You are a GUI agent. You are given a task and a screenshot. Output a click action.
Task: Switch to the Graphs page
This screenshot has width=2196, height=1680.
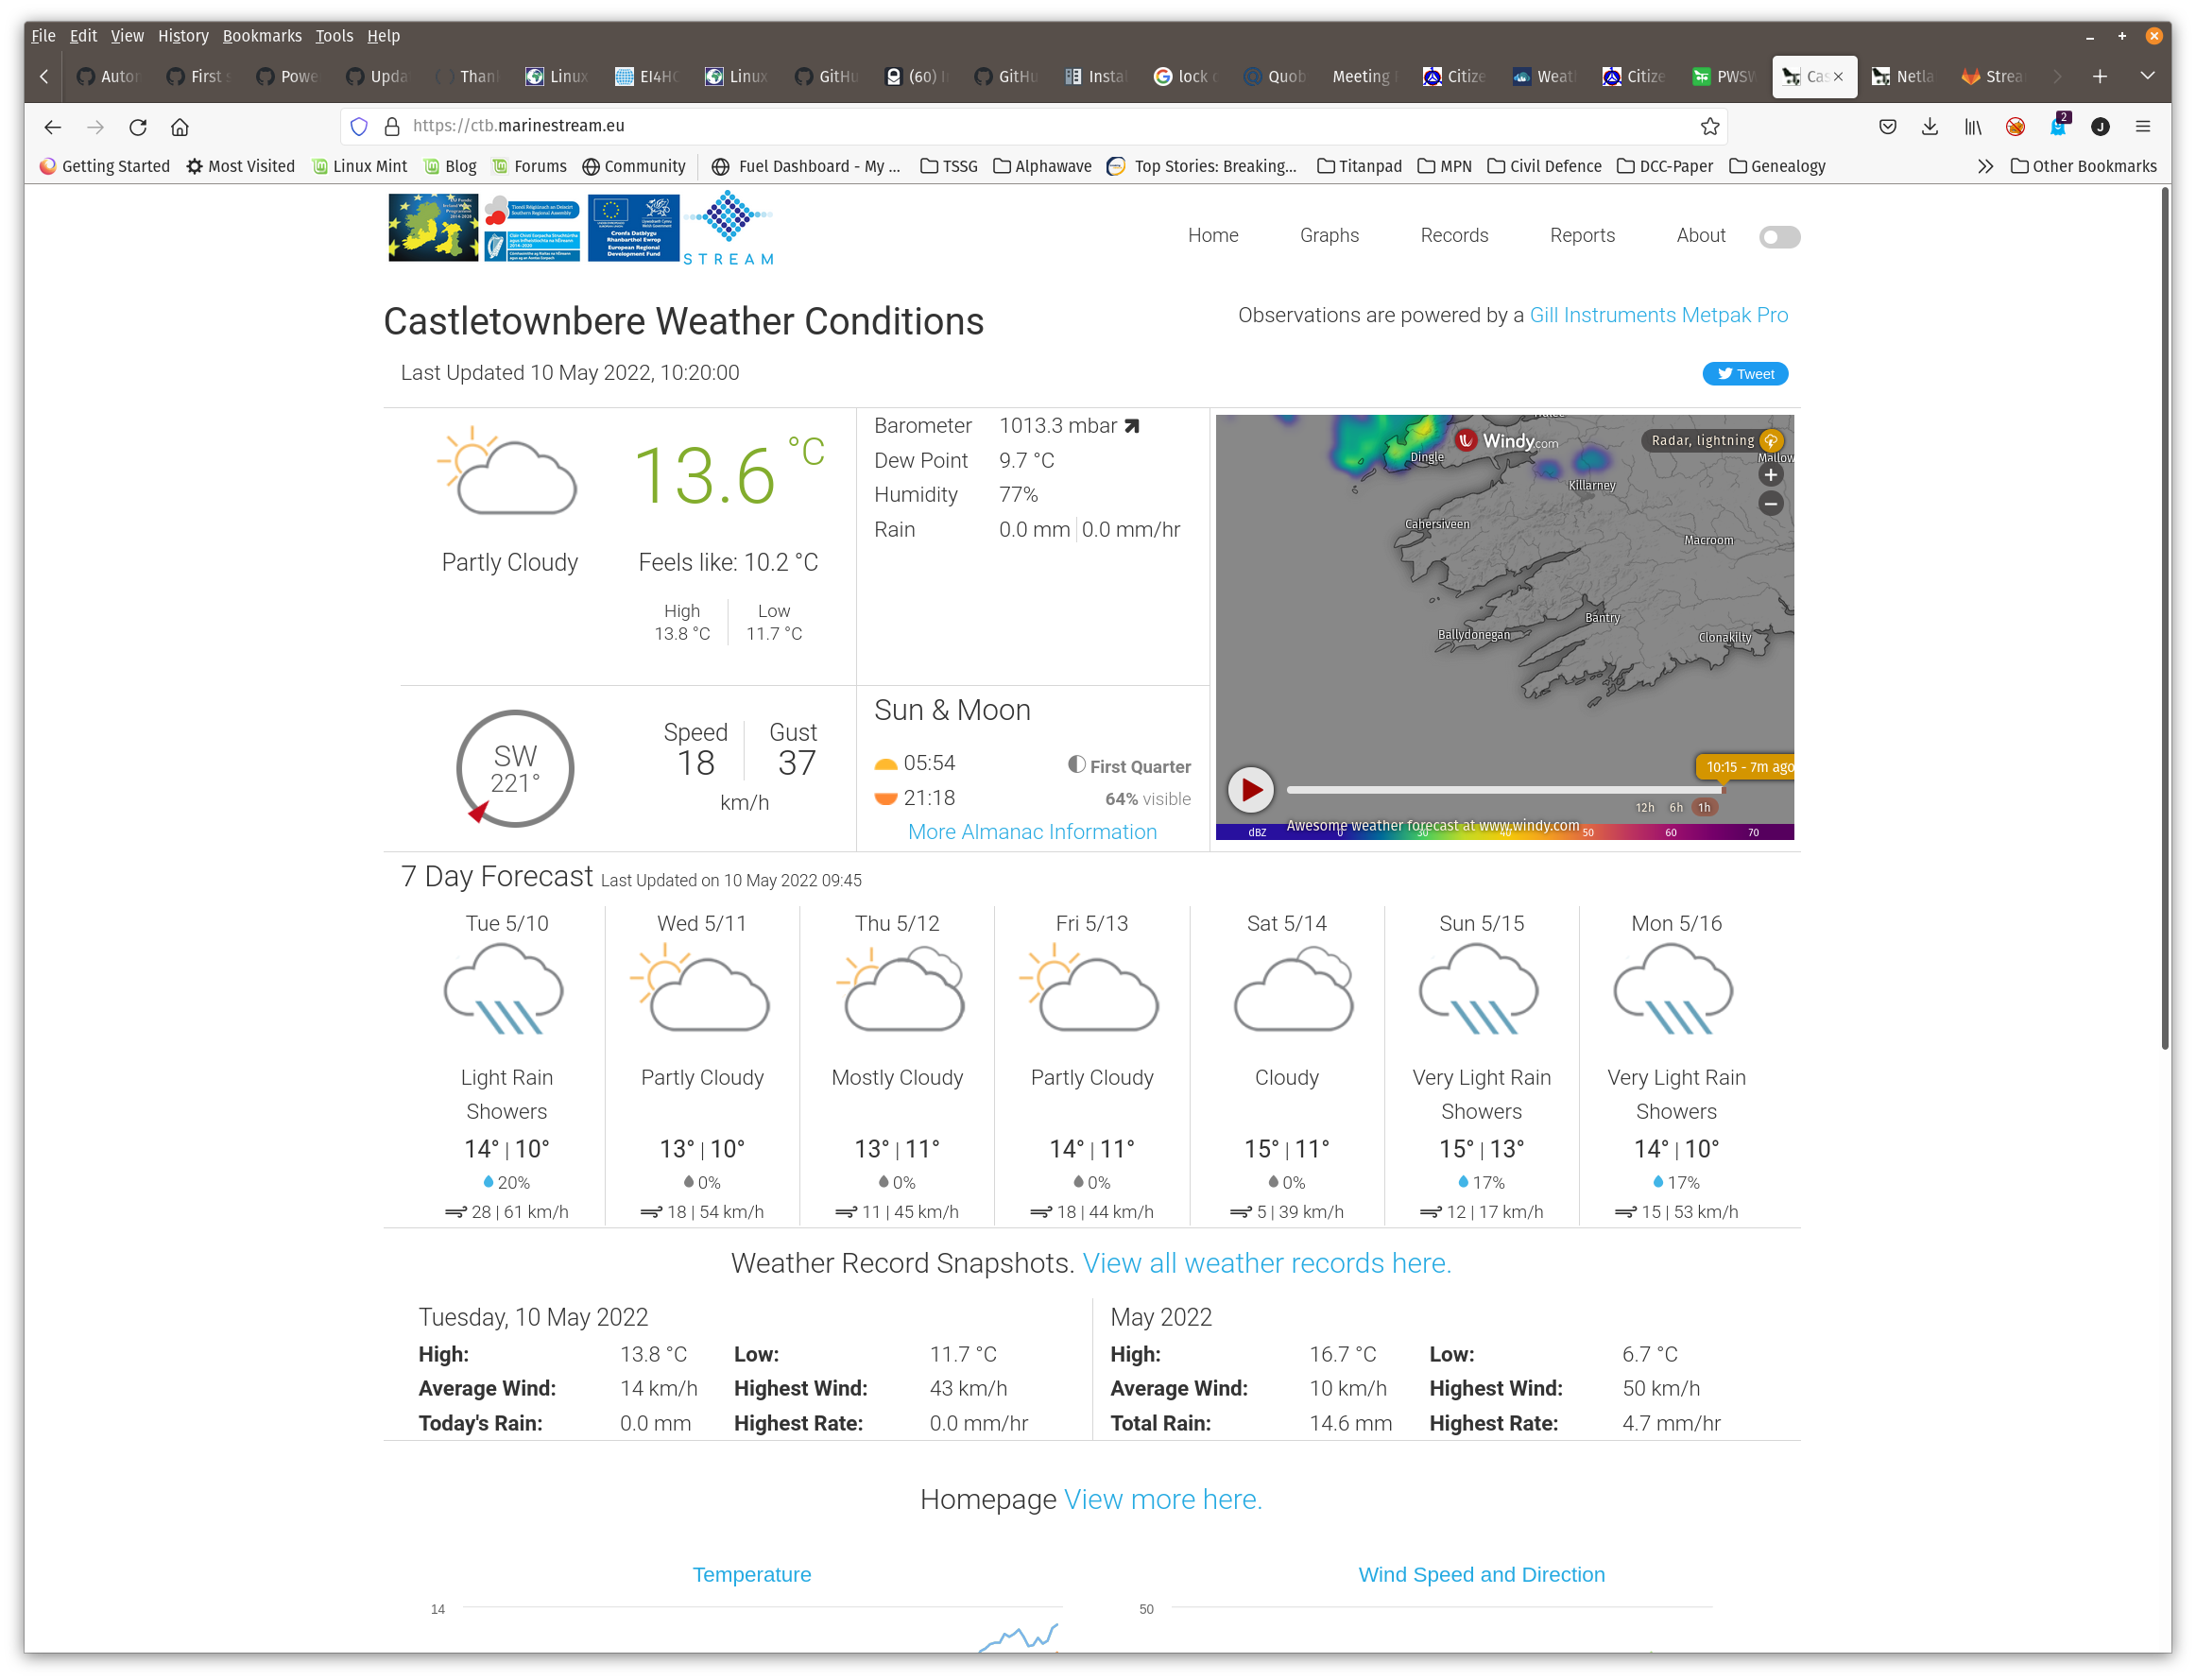[x=1330, y=236]
